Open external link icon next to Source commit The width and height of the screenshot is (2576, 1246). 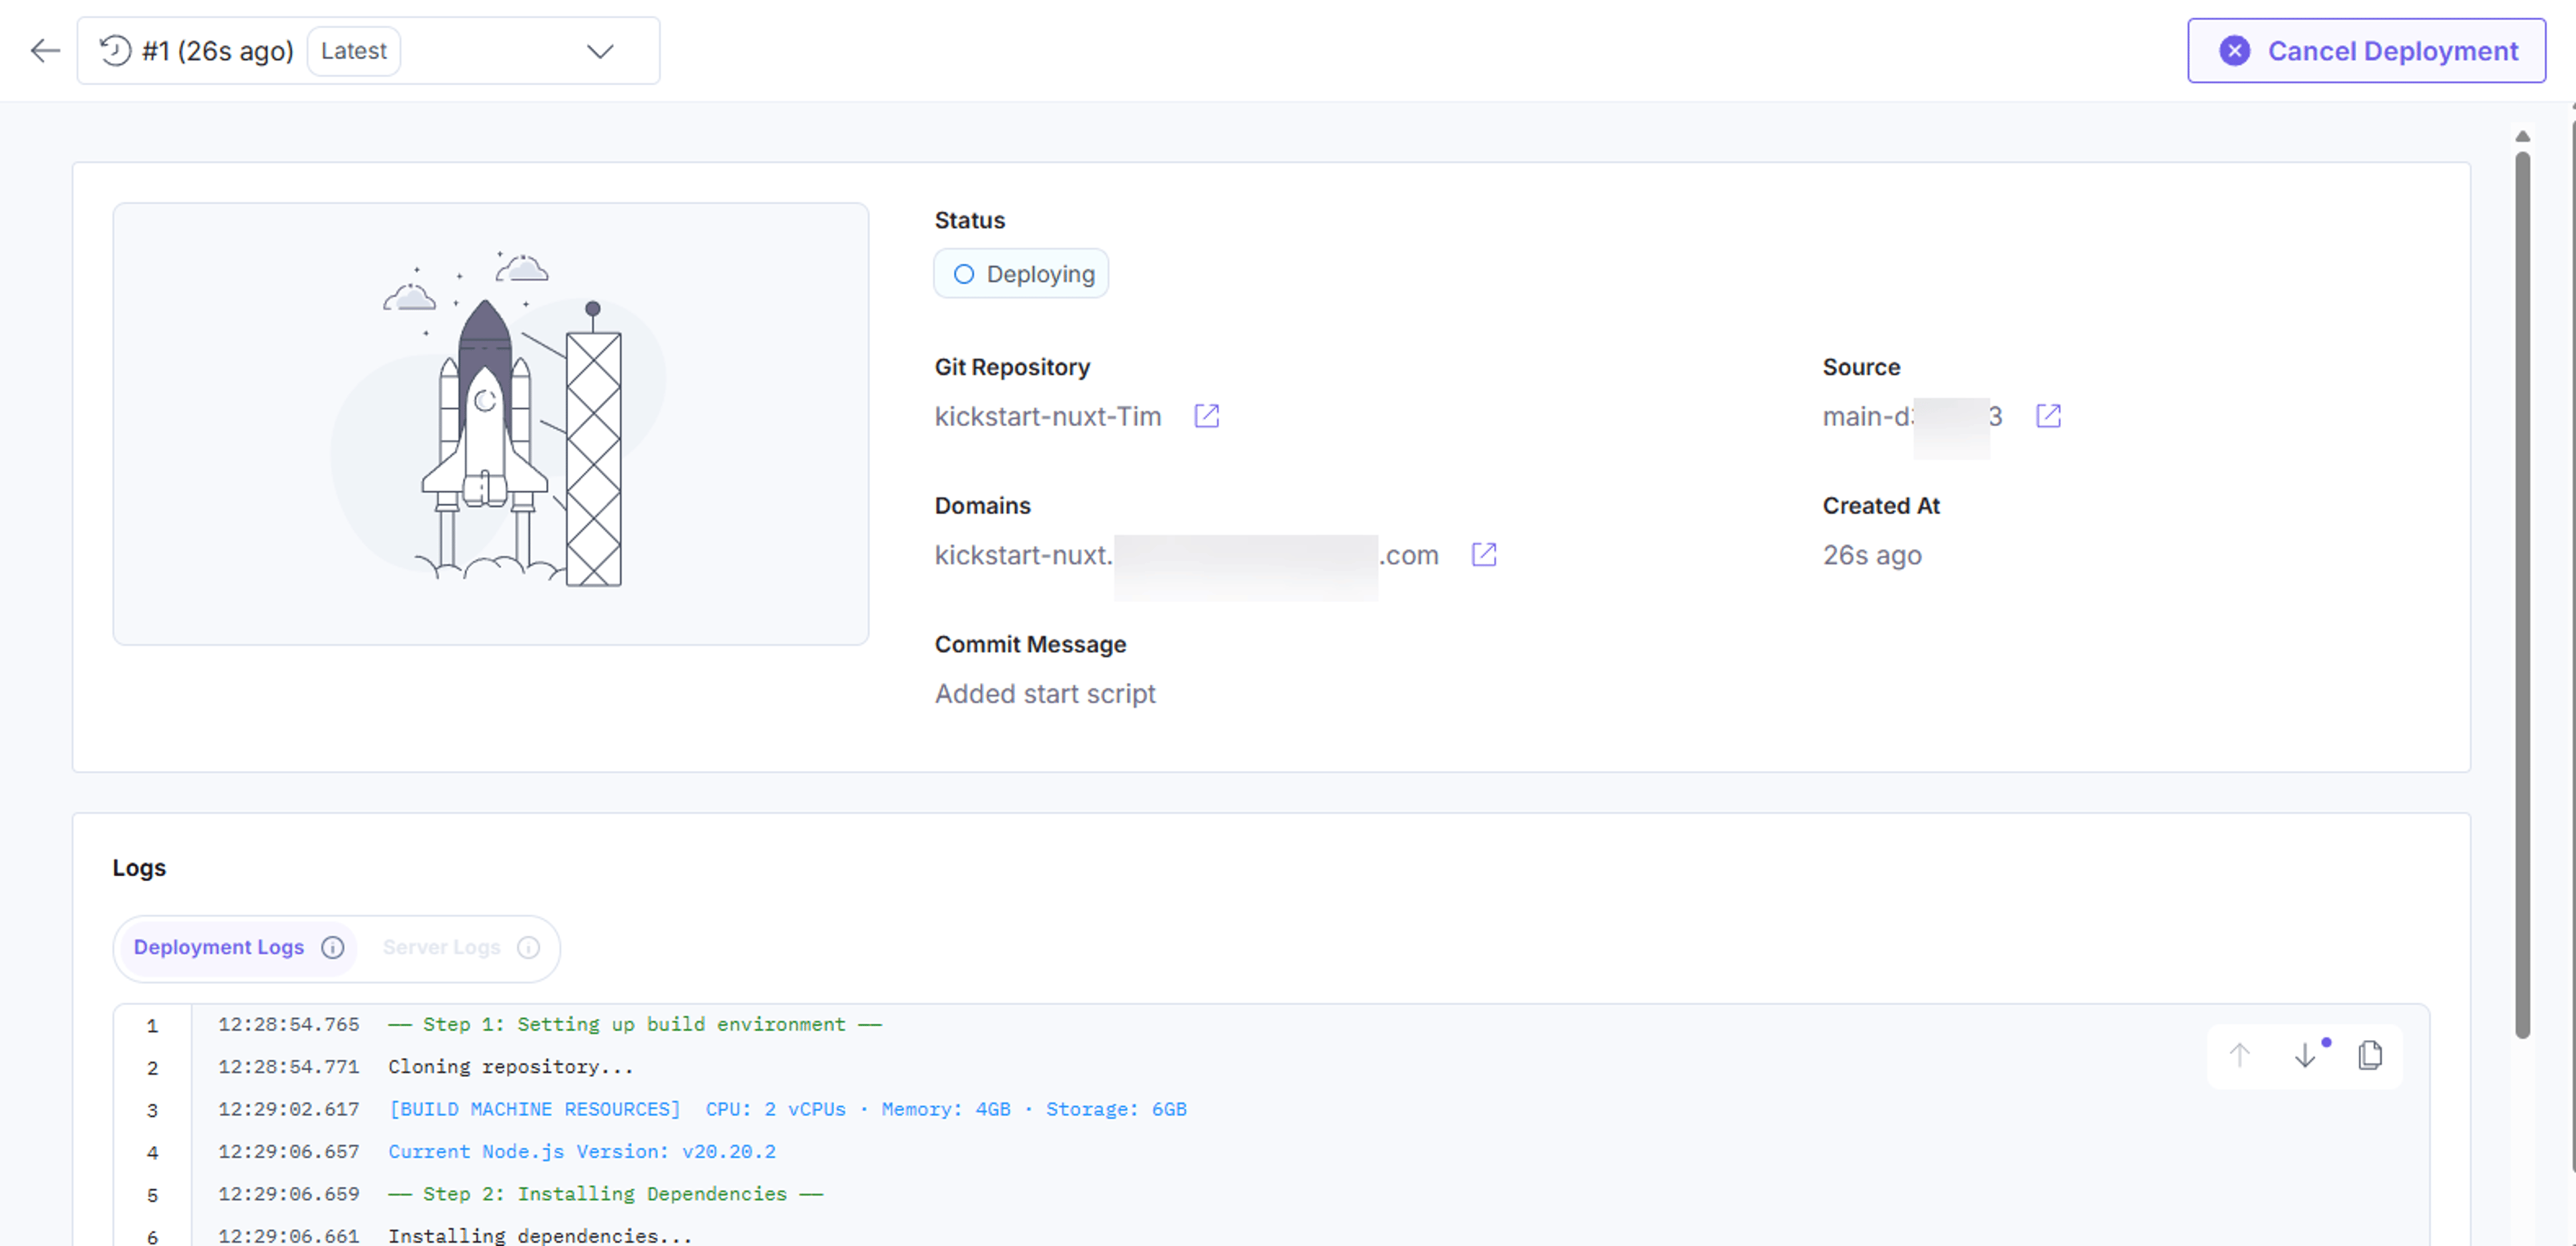point(2048,416)
